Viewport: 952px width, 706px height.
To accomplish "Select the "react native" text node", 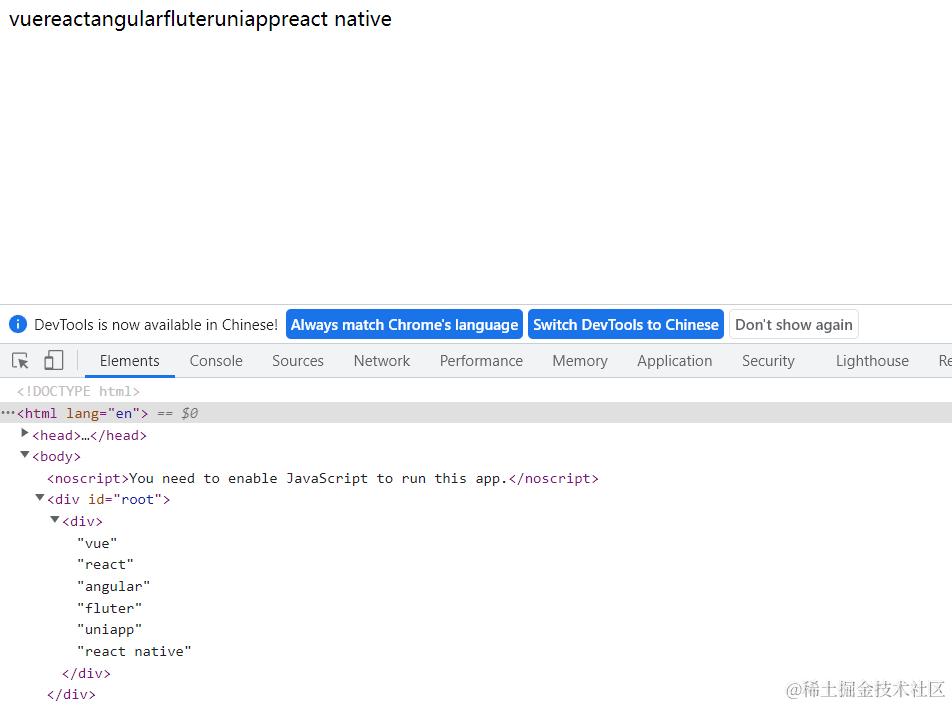I will 134,651.
